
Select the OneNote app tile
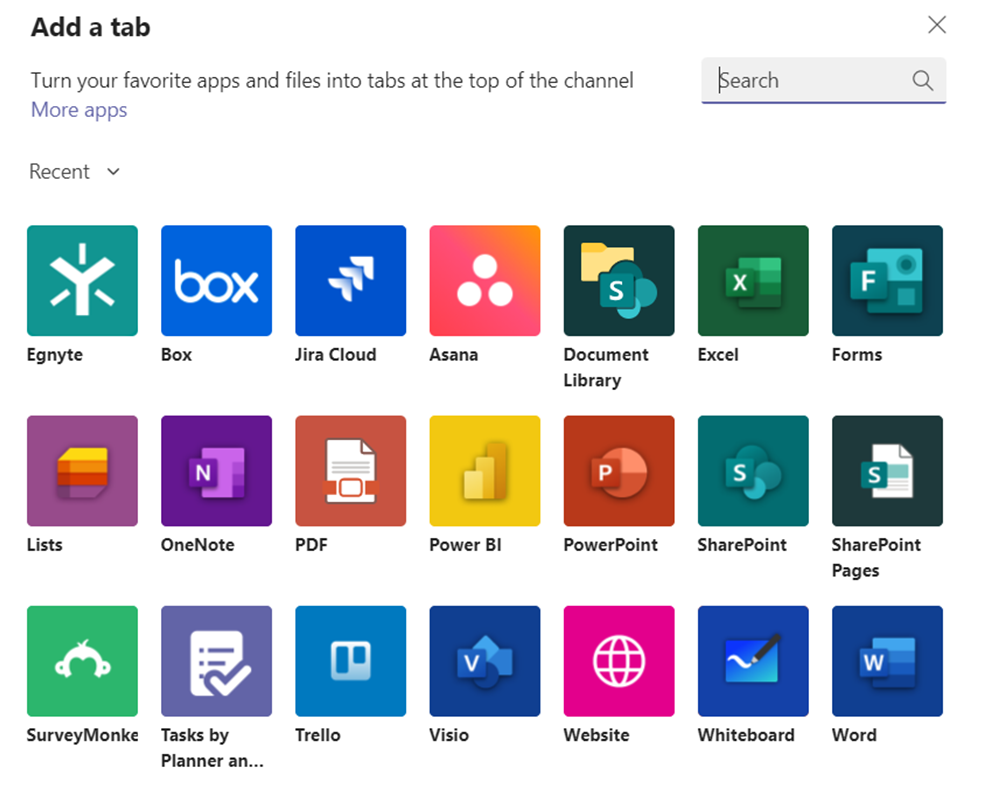(x=216, y=471)
